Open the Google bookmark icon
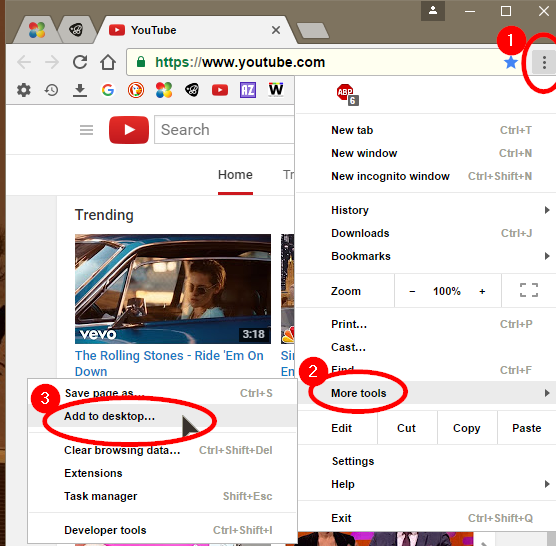Viewport: 556px width, 546px height. (x=108, y=90)
